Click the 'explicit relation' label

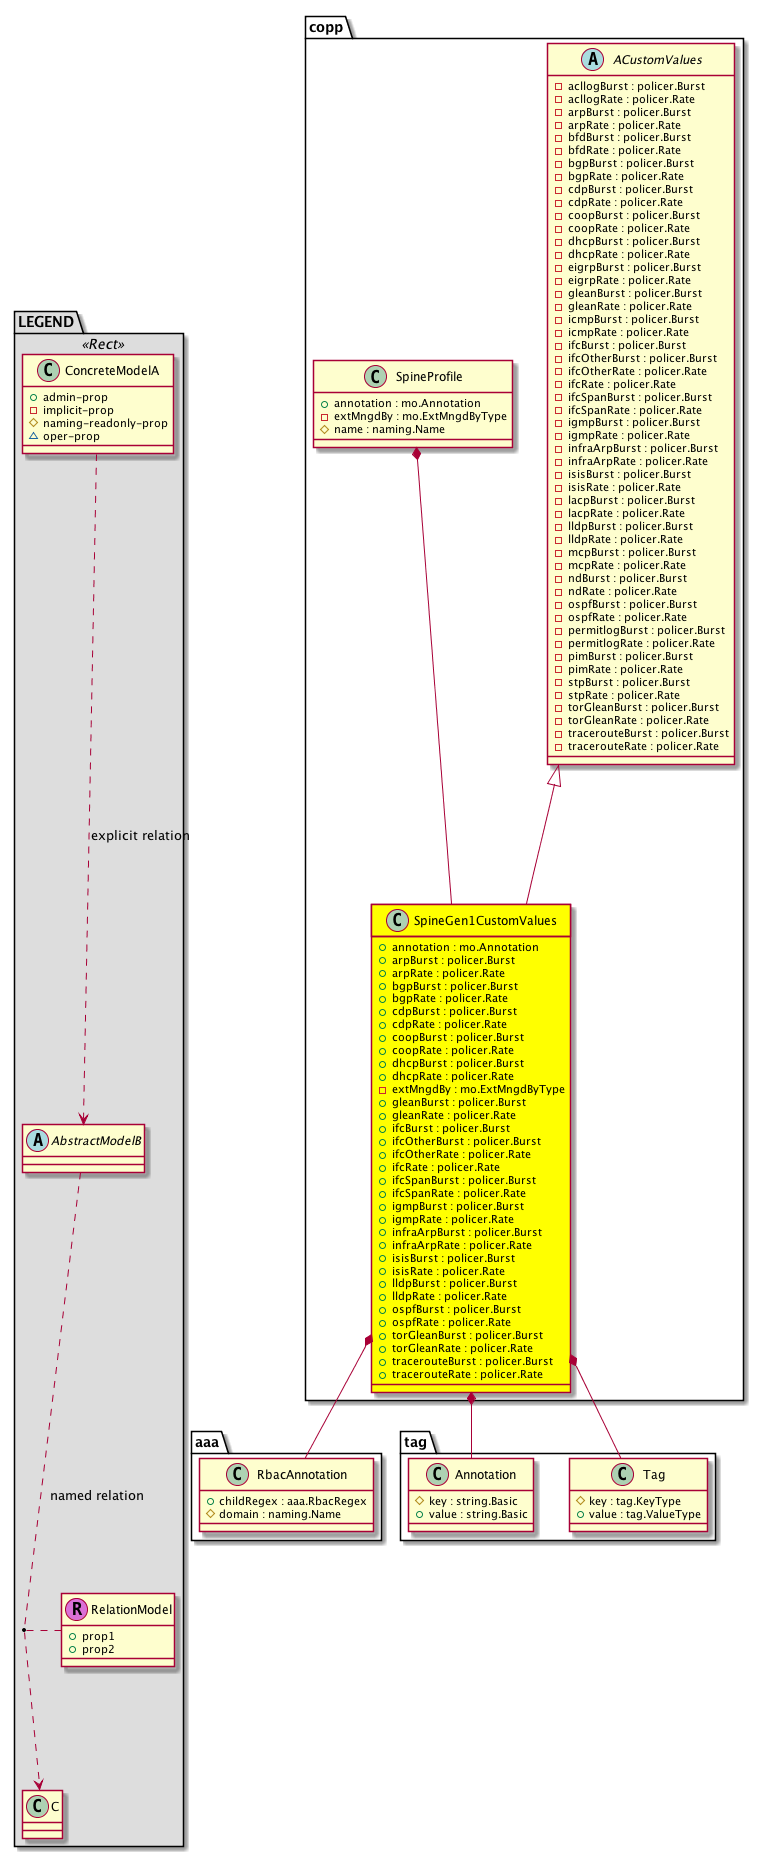[139, 836]
